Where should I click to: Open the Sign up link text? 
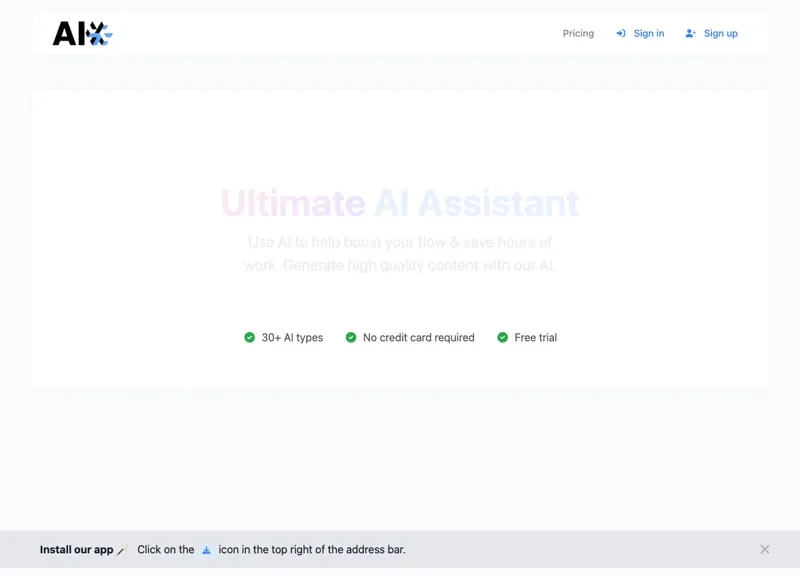720,33
